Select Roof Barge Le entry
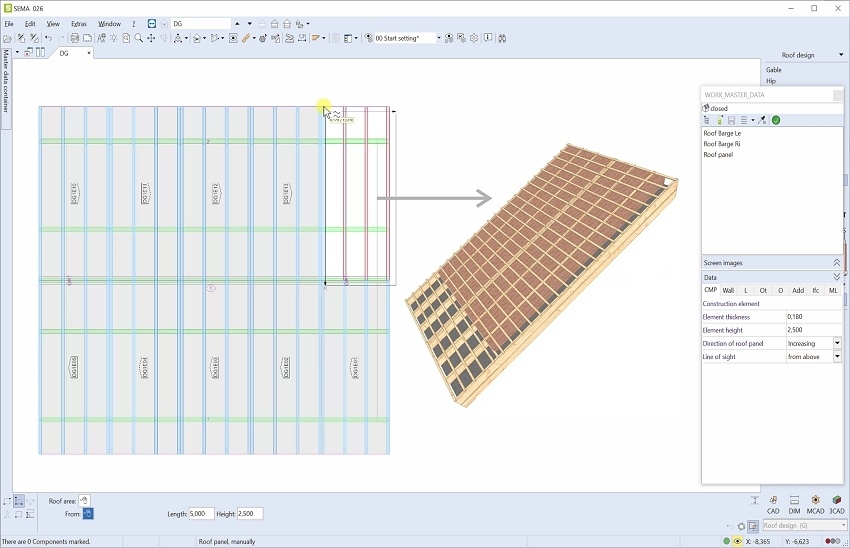Screen dimensions: 850x548 pos(722,133)
